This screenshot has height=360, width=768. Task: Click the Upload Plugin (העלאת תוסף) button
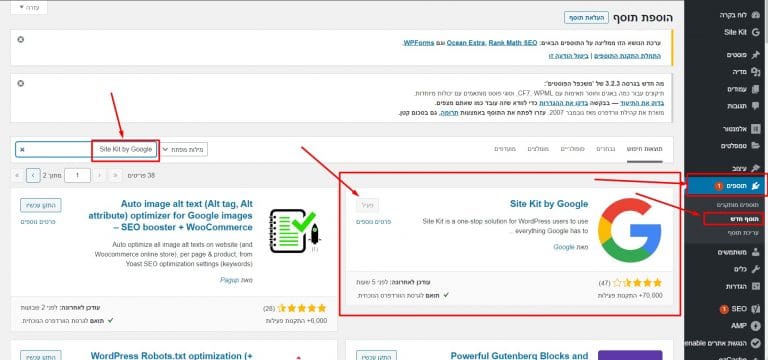tap(586, 18)
